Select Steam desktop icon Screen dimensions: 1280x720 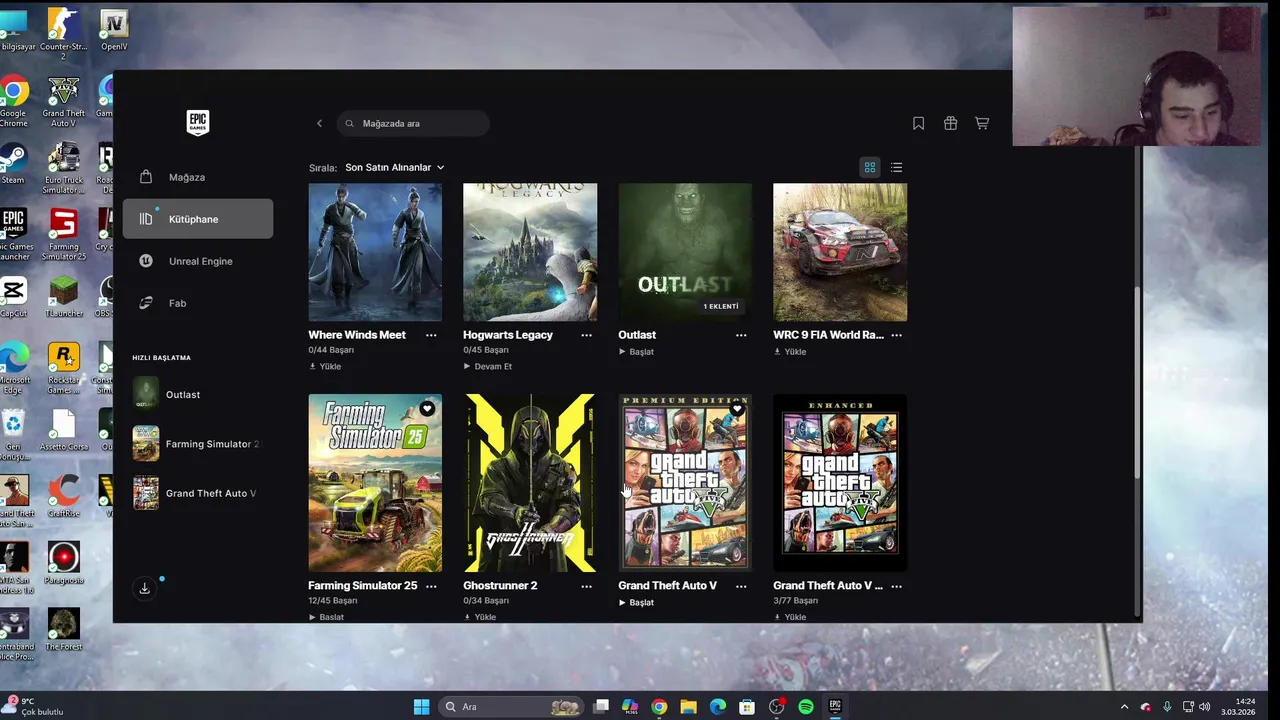point(13,165)
